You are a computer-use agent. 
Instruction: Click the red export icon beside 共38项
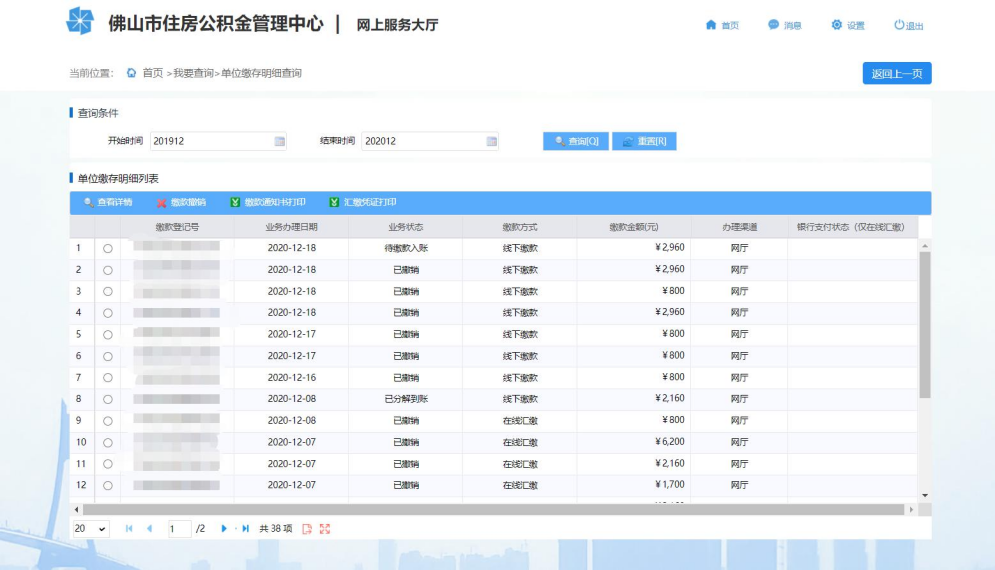(x=307, y=529)
